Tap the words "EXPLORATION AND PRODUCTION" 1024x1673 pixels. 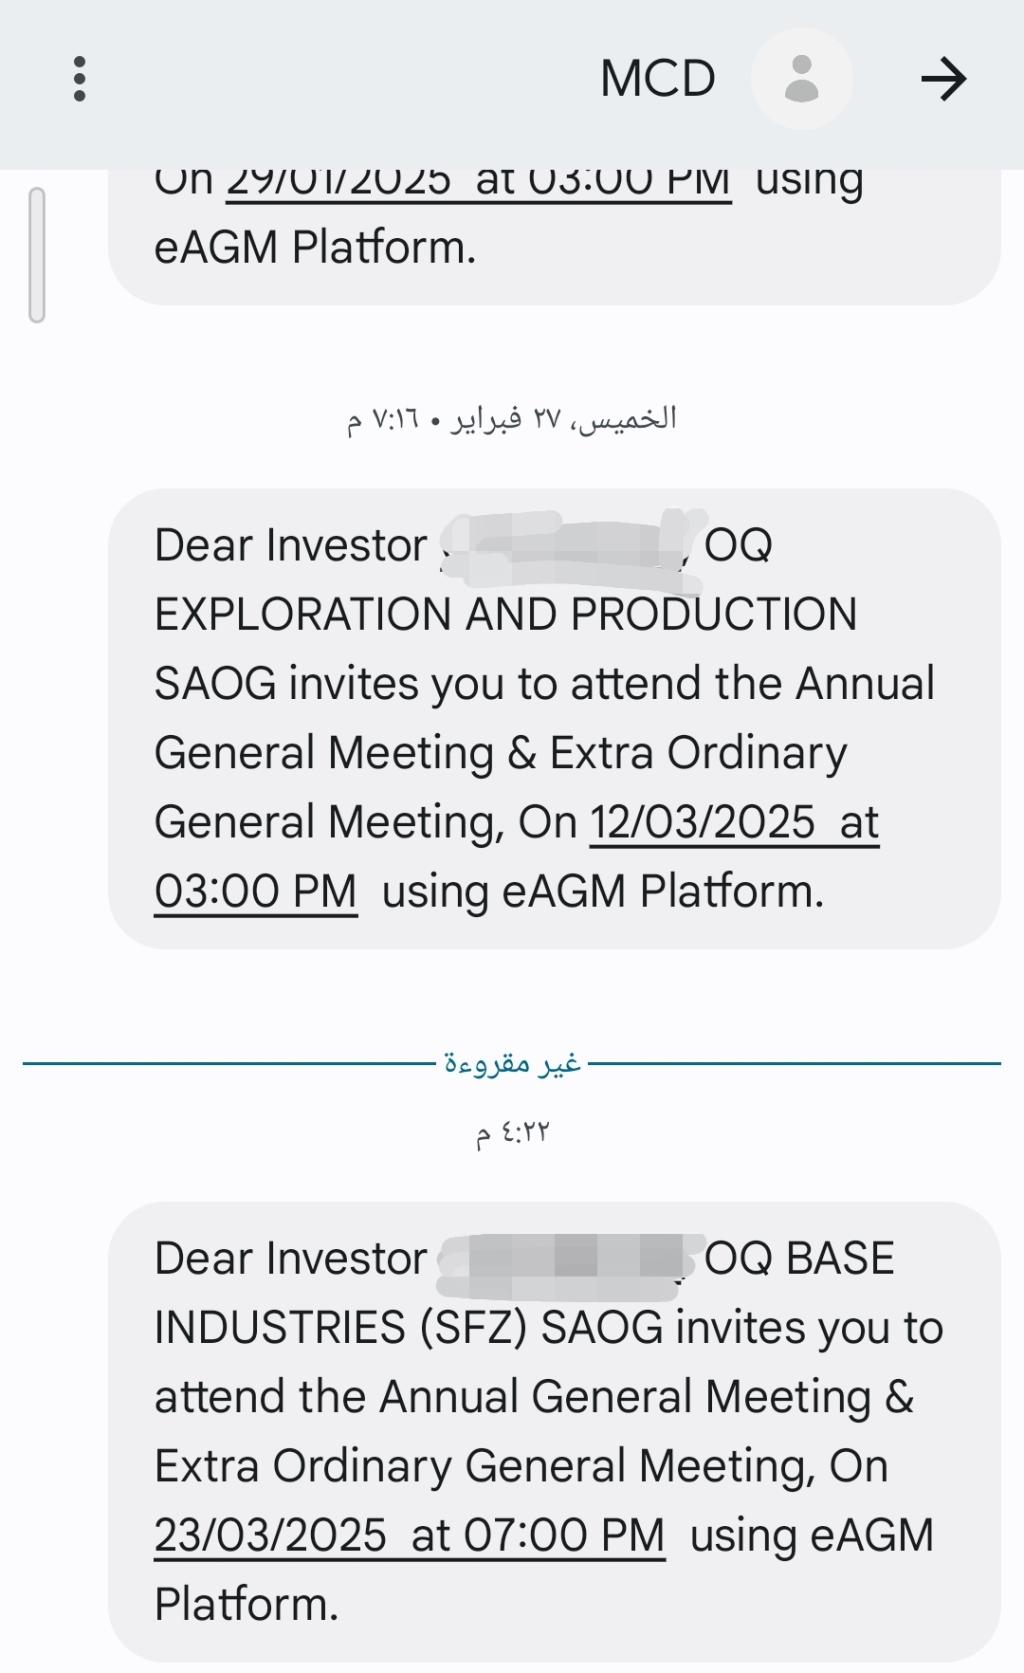tap(505, 614)
